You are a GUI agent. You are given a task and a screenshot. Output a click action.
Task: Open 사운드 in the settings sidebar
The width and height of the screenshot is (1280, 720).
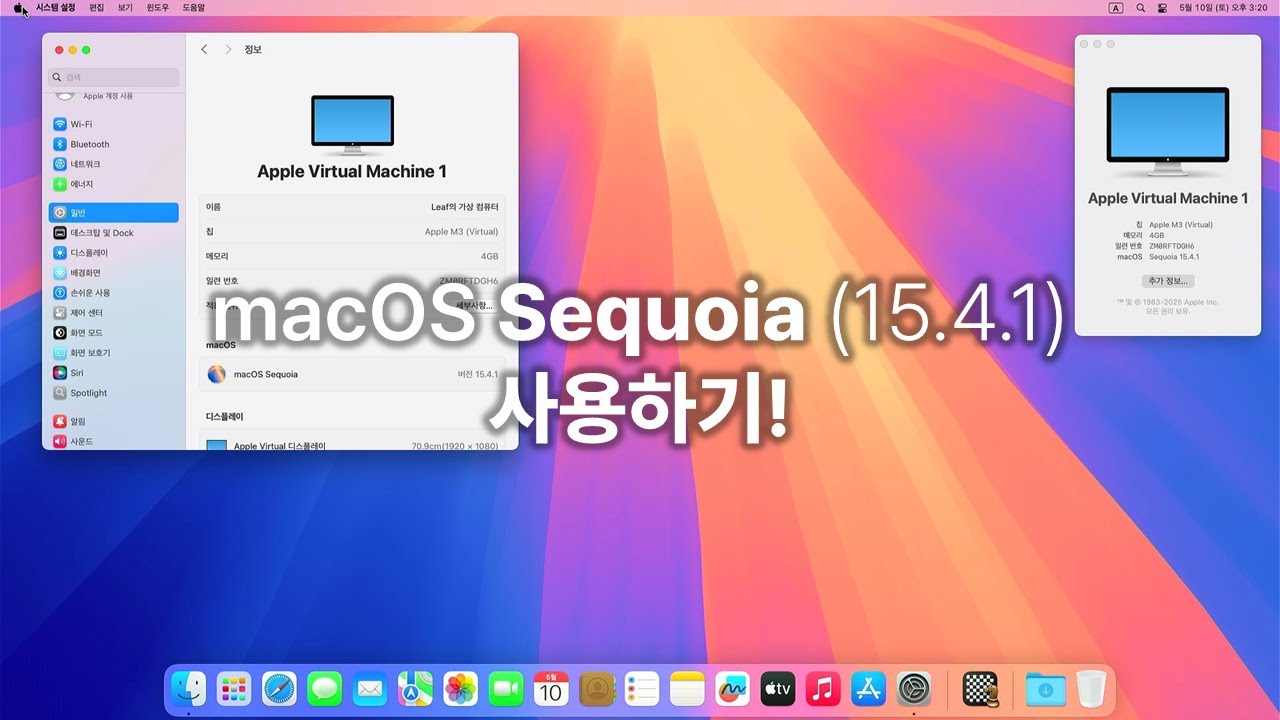pyautogui.click(x=114, y=441)
